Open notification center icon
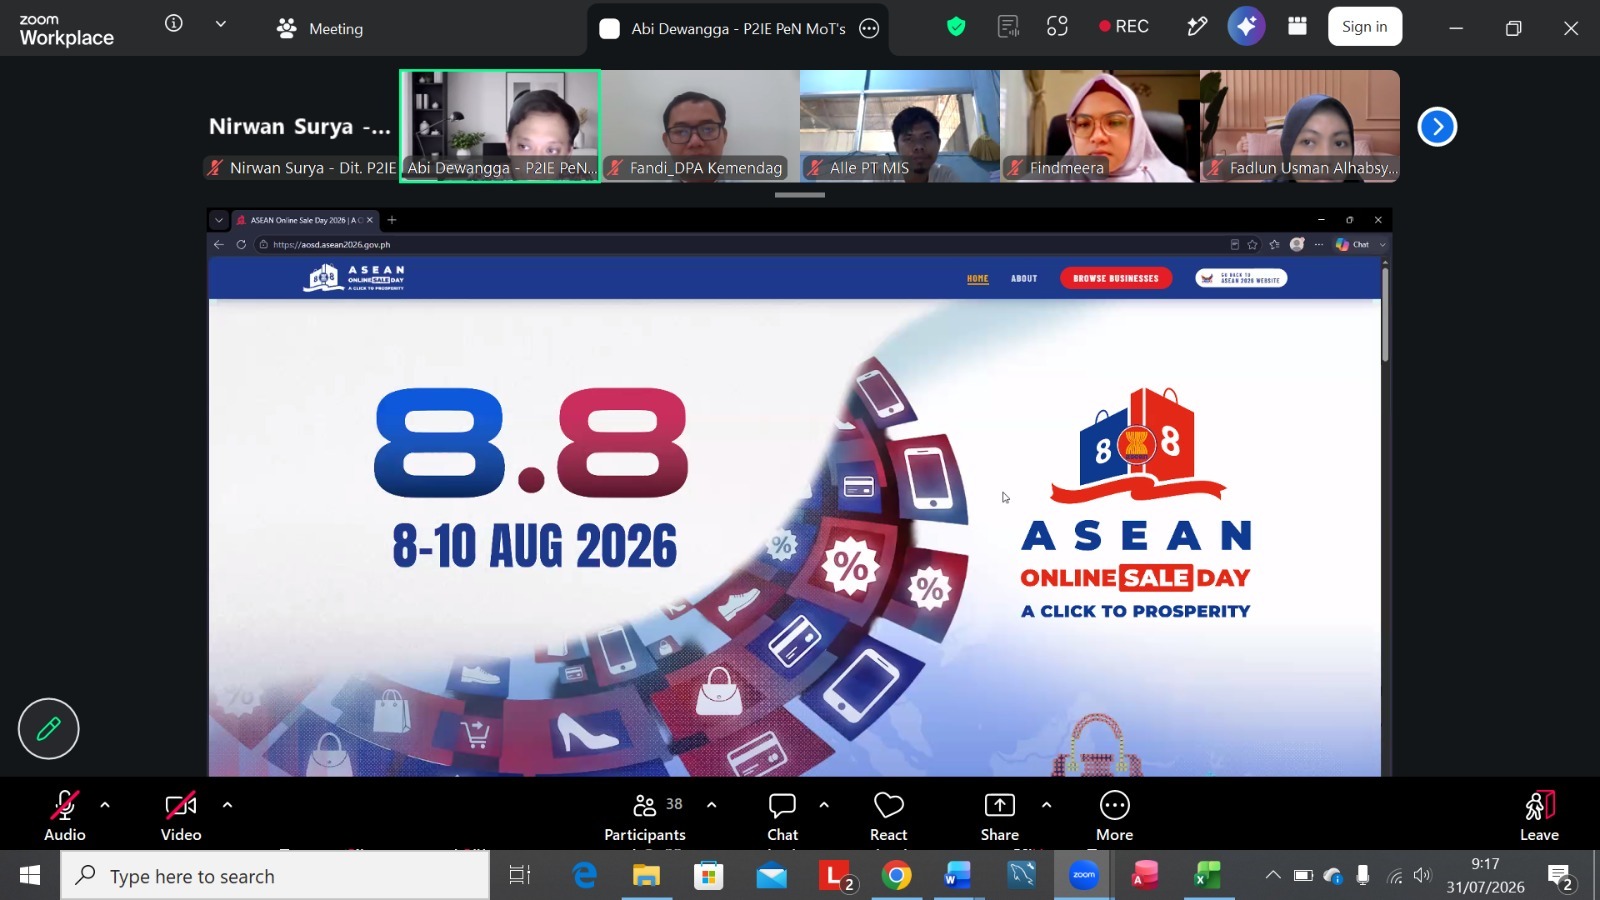The width and height of the screenshot is (1600, 900). [x=1561, y=877]
